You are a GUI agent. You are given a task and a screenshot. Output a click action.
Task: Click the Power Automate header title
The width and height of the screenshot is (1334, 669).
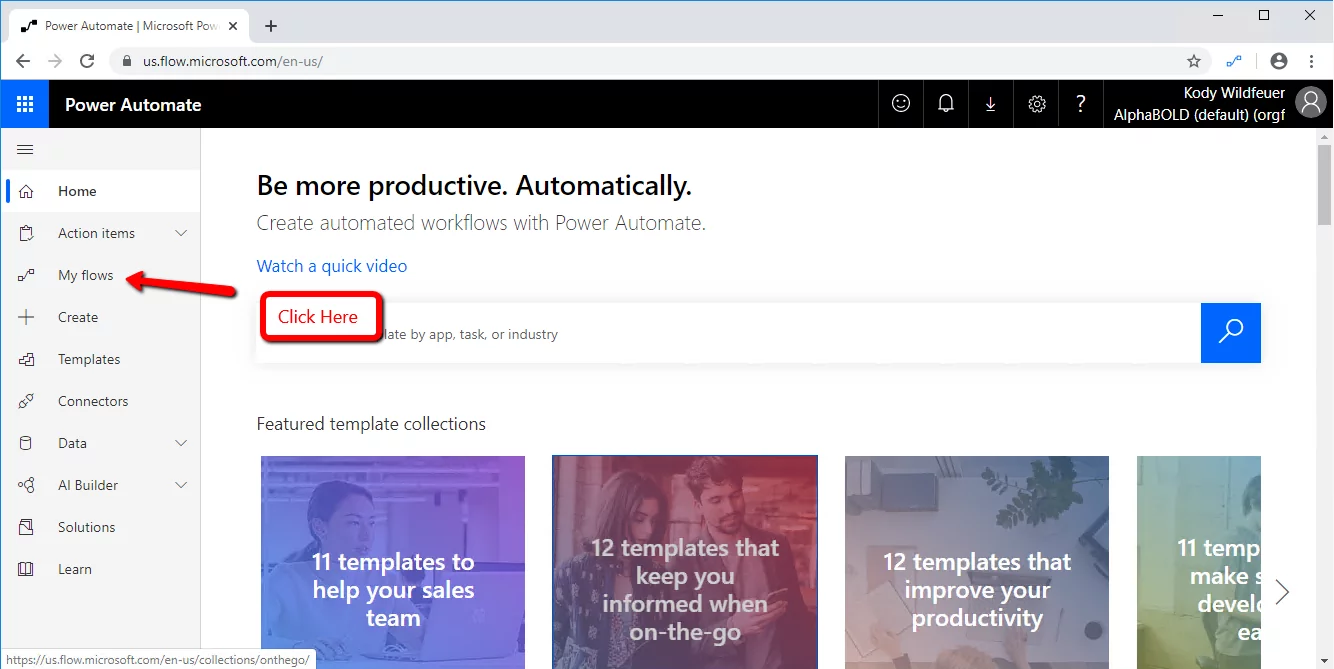[x=133, y=104]
